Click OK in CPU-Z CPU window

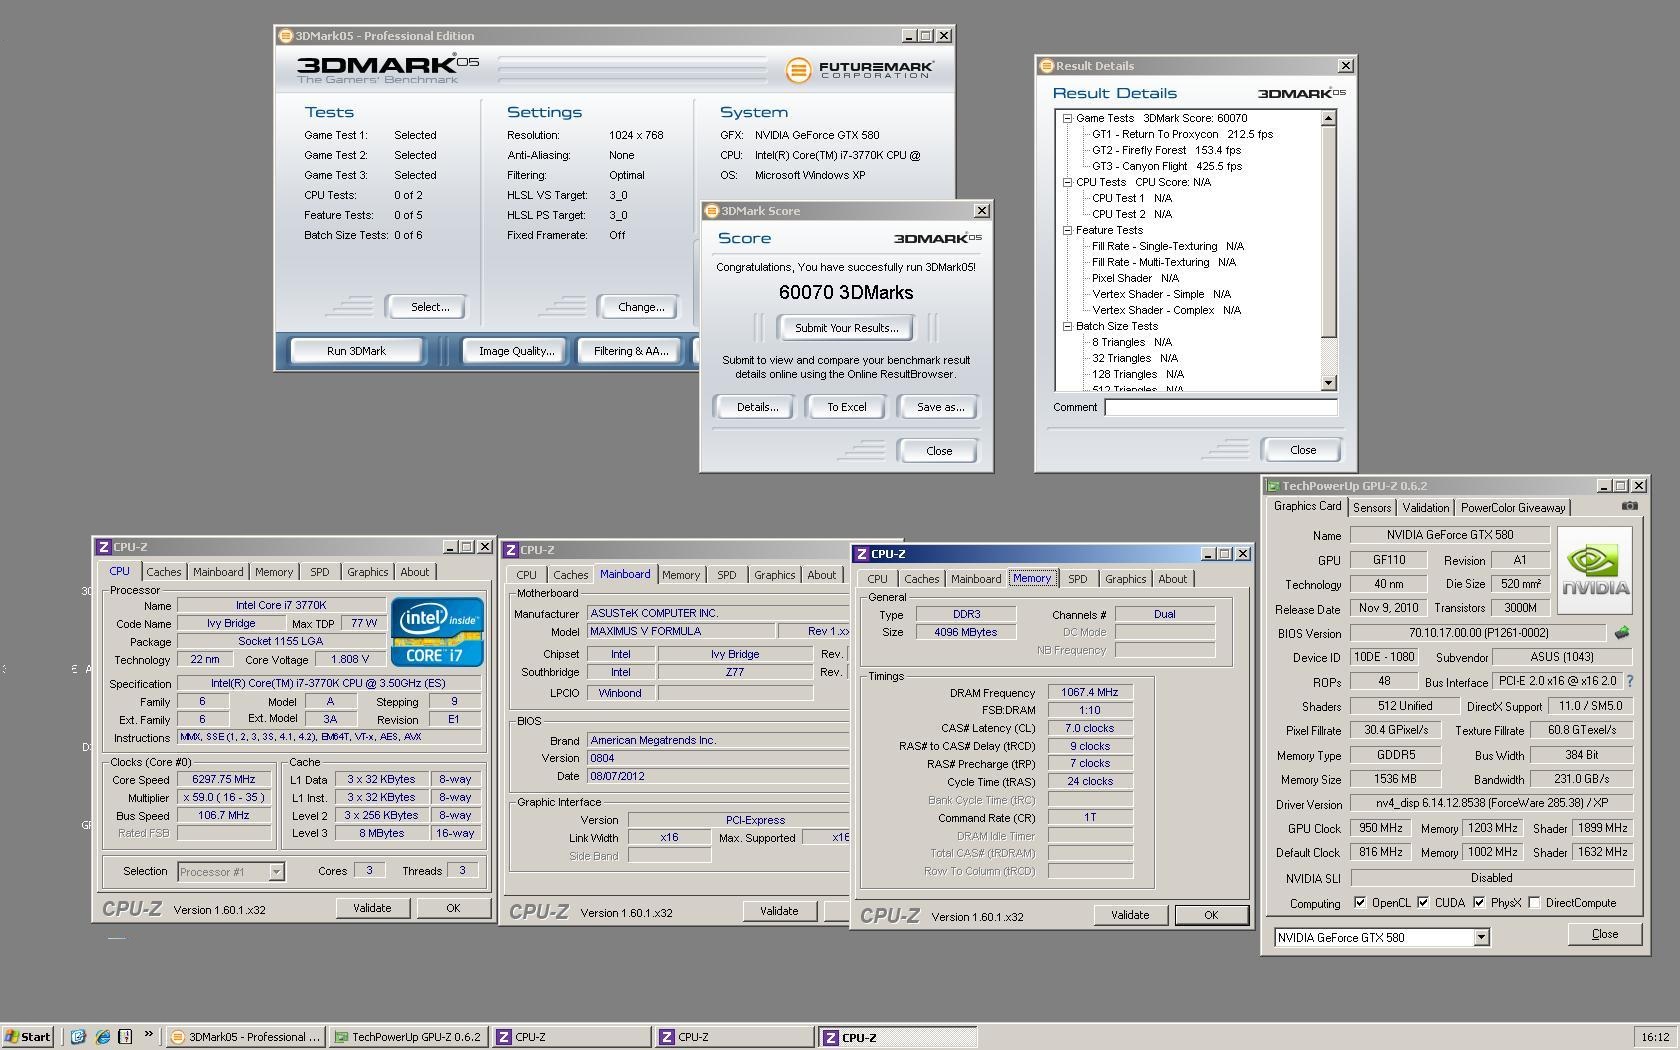click(453, 908)
